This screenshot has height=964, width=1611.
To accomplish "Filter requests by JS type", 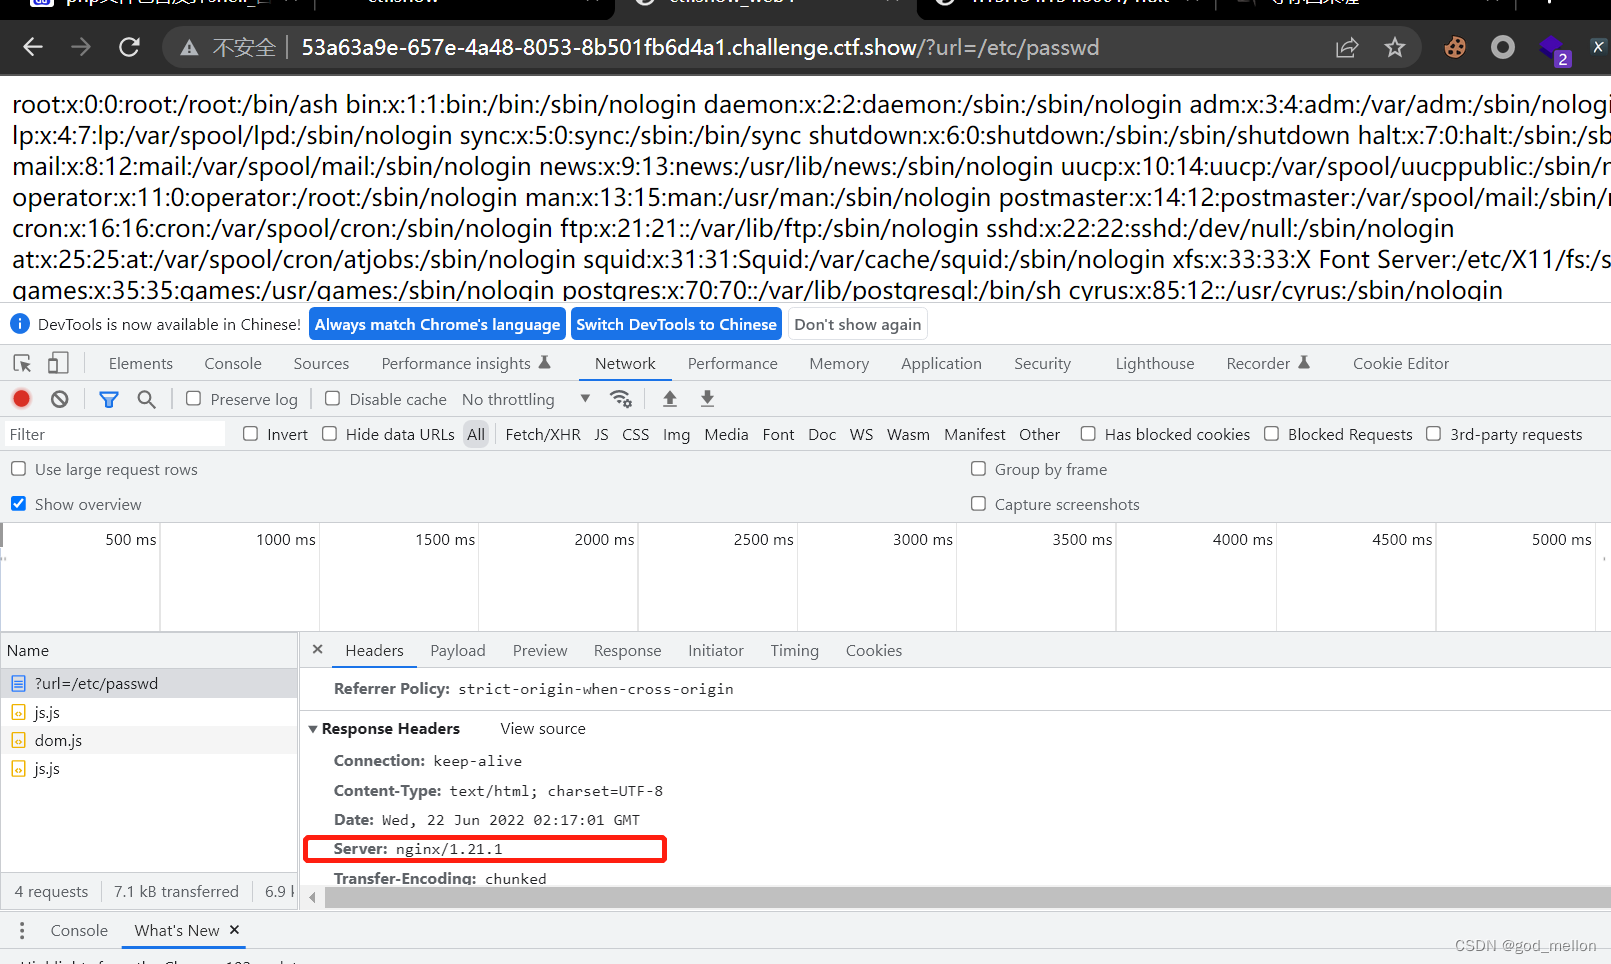I will click(x=601, y=434).
